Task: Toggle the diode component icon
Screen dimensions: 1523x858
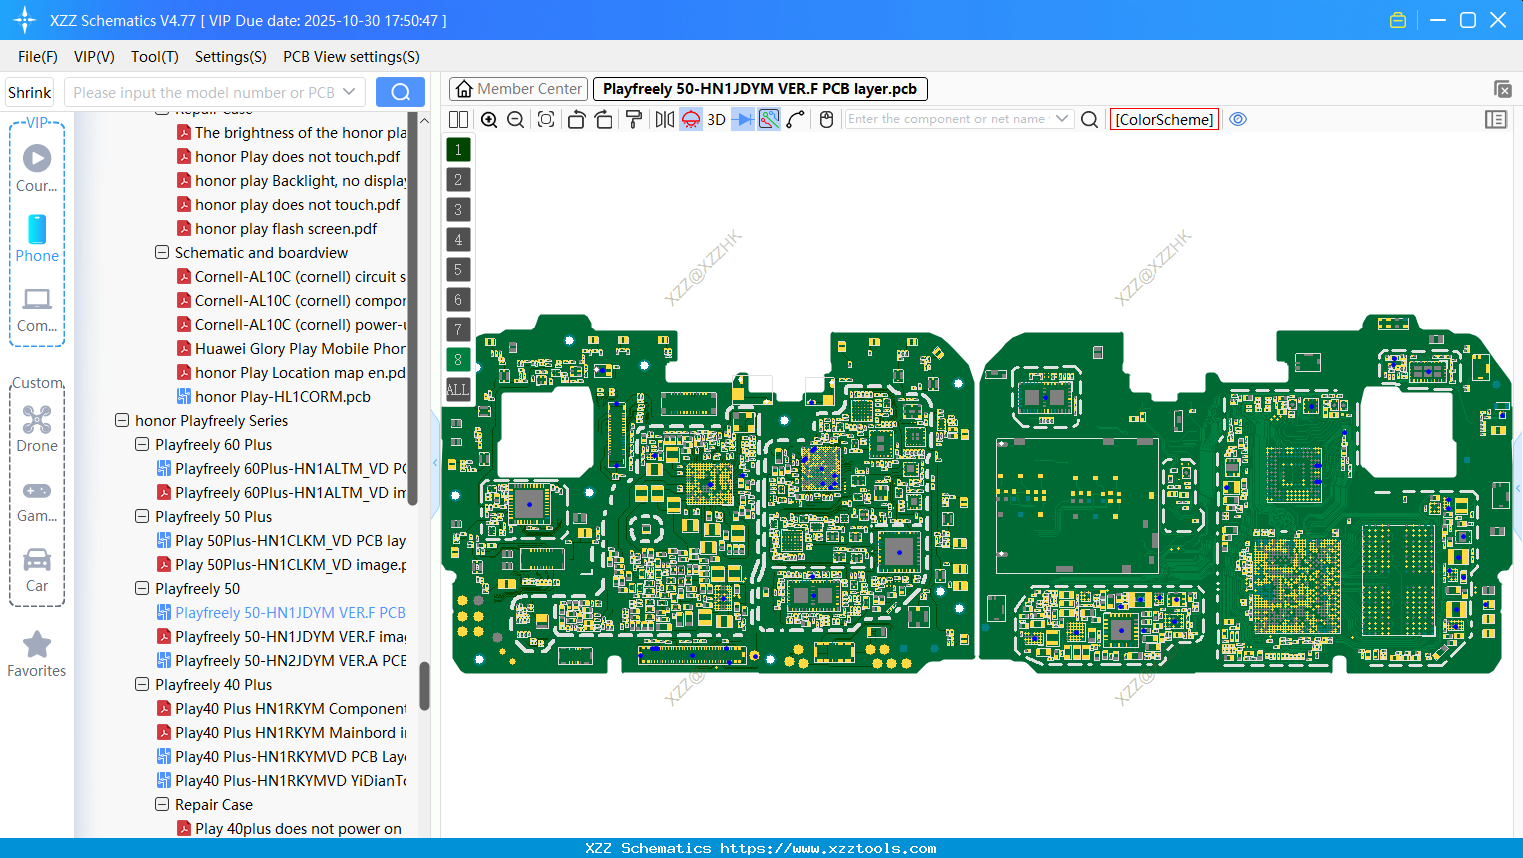Action: tap(742, 119)
